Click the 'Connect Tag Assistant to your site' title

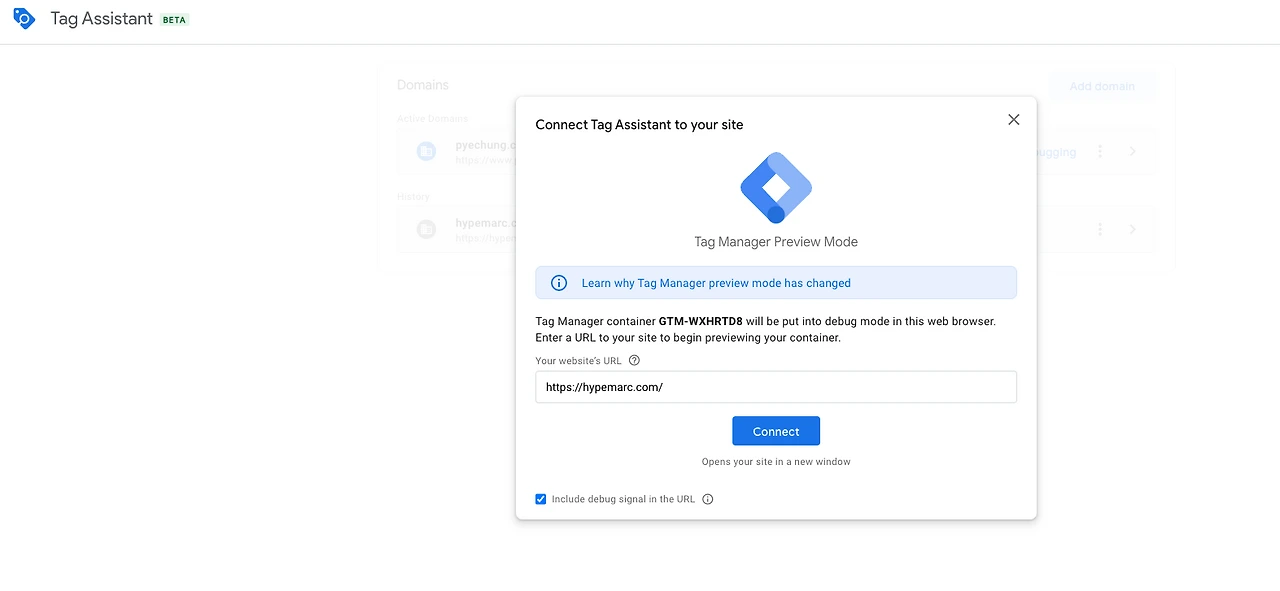(x=639, y=125)
